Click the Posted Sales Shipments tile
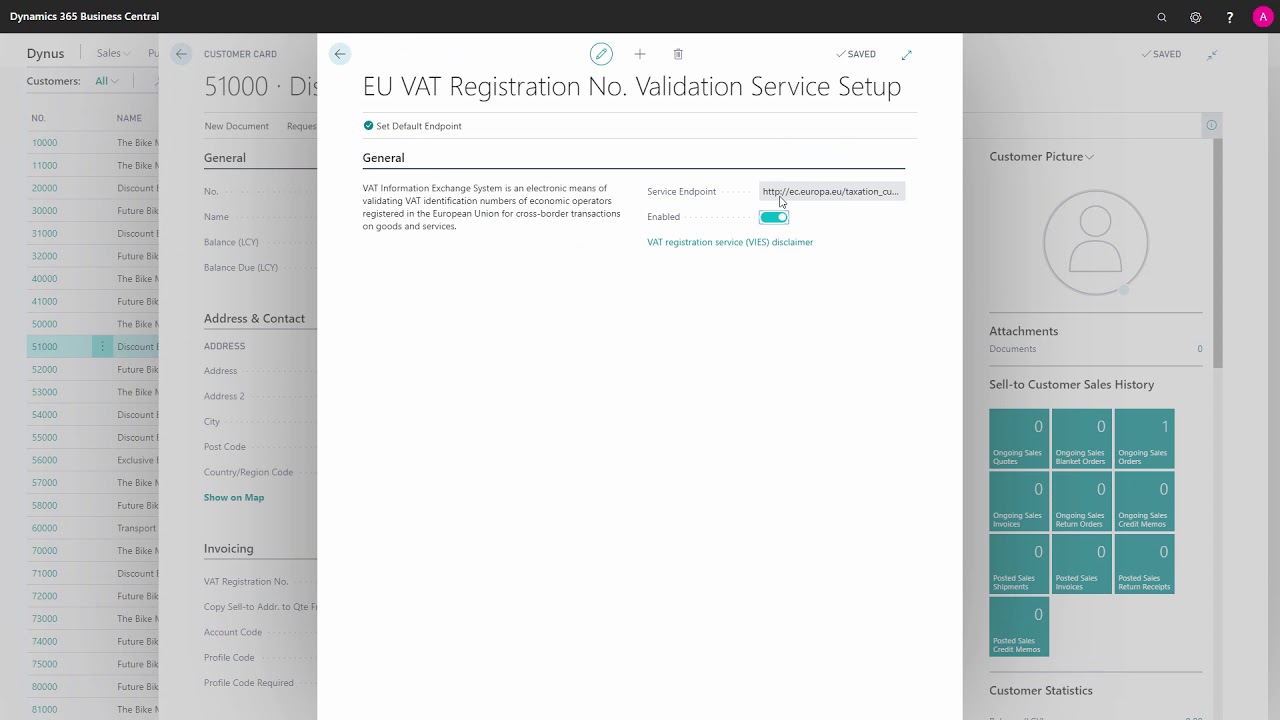 tap(1019, 564)
